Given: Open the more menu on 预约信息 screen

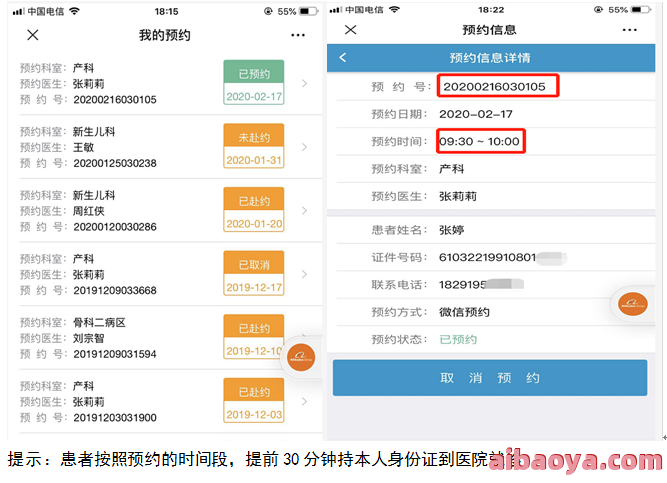Looking at the screenshot, I should pyautogui.click(x=629, y=30).
